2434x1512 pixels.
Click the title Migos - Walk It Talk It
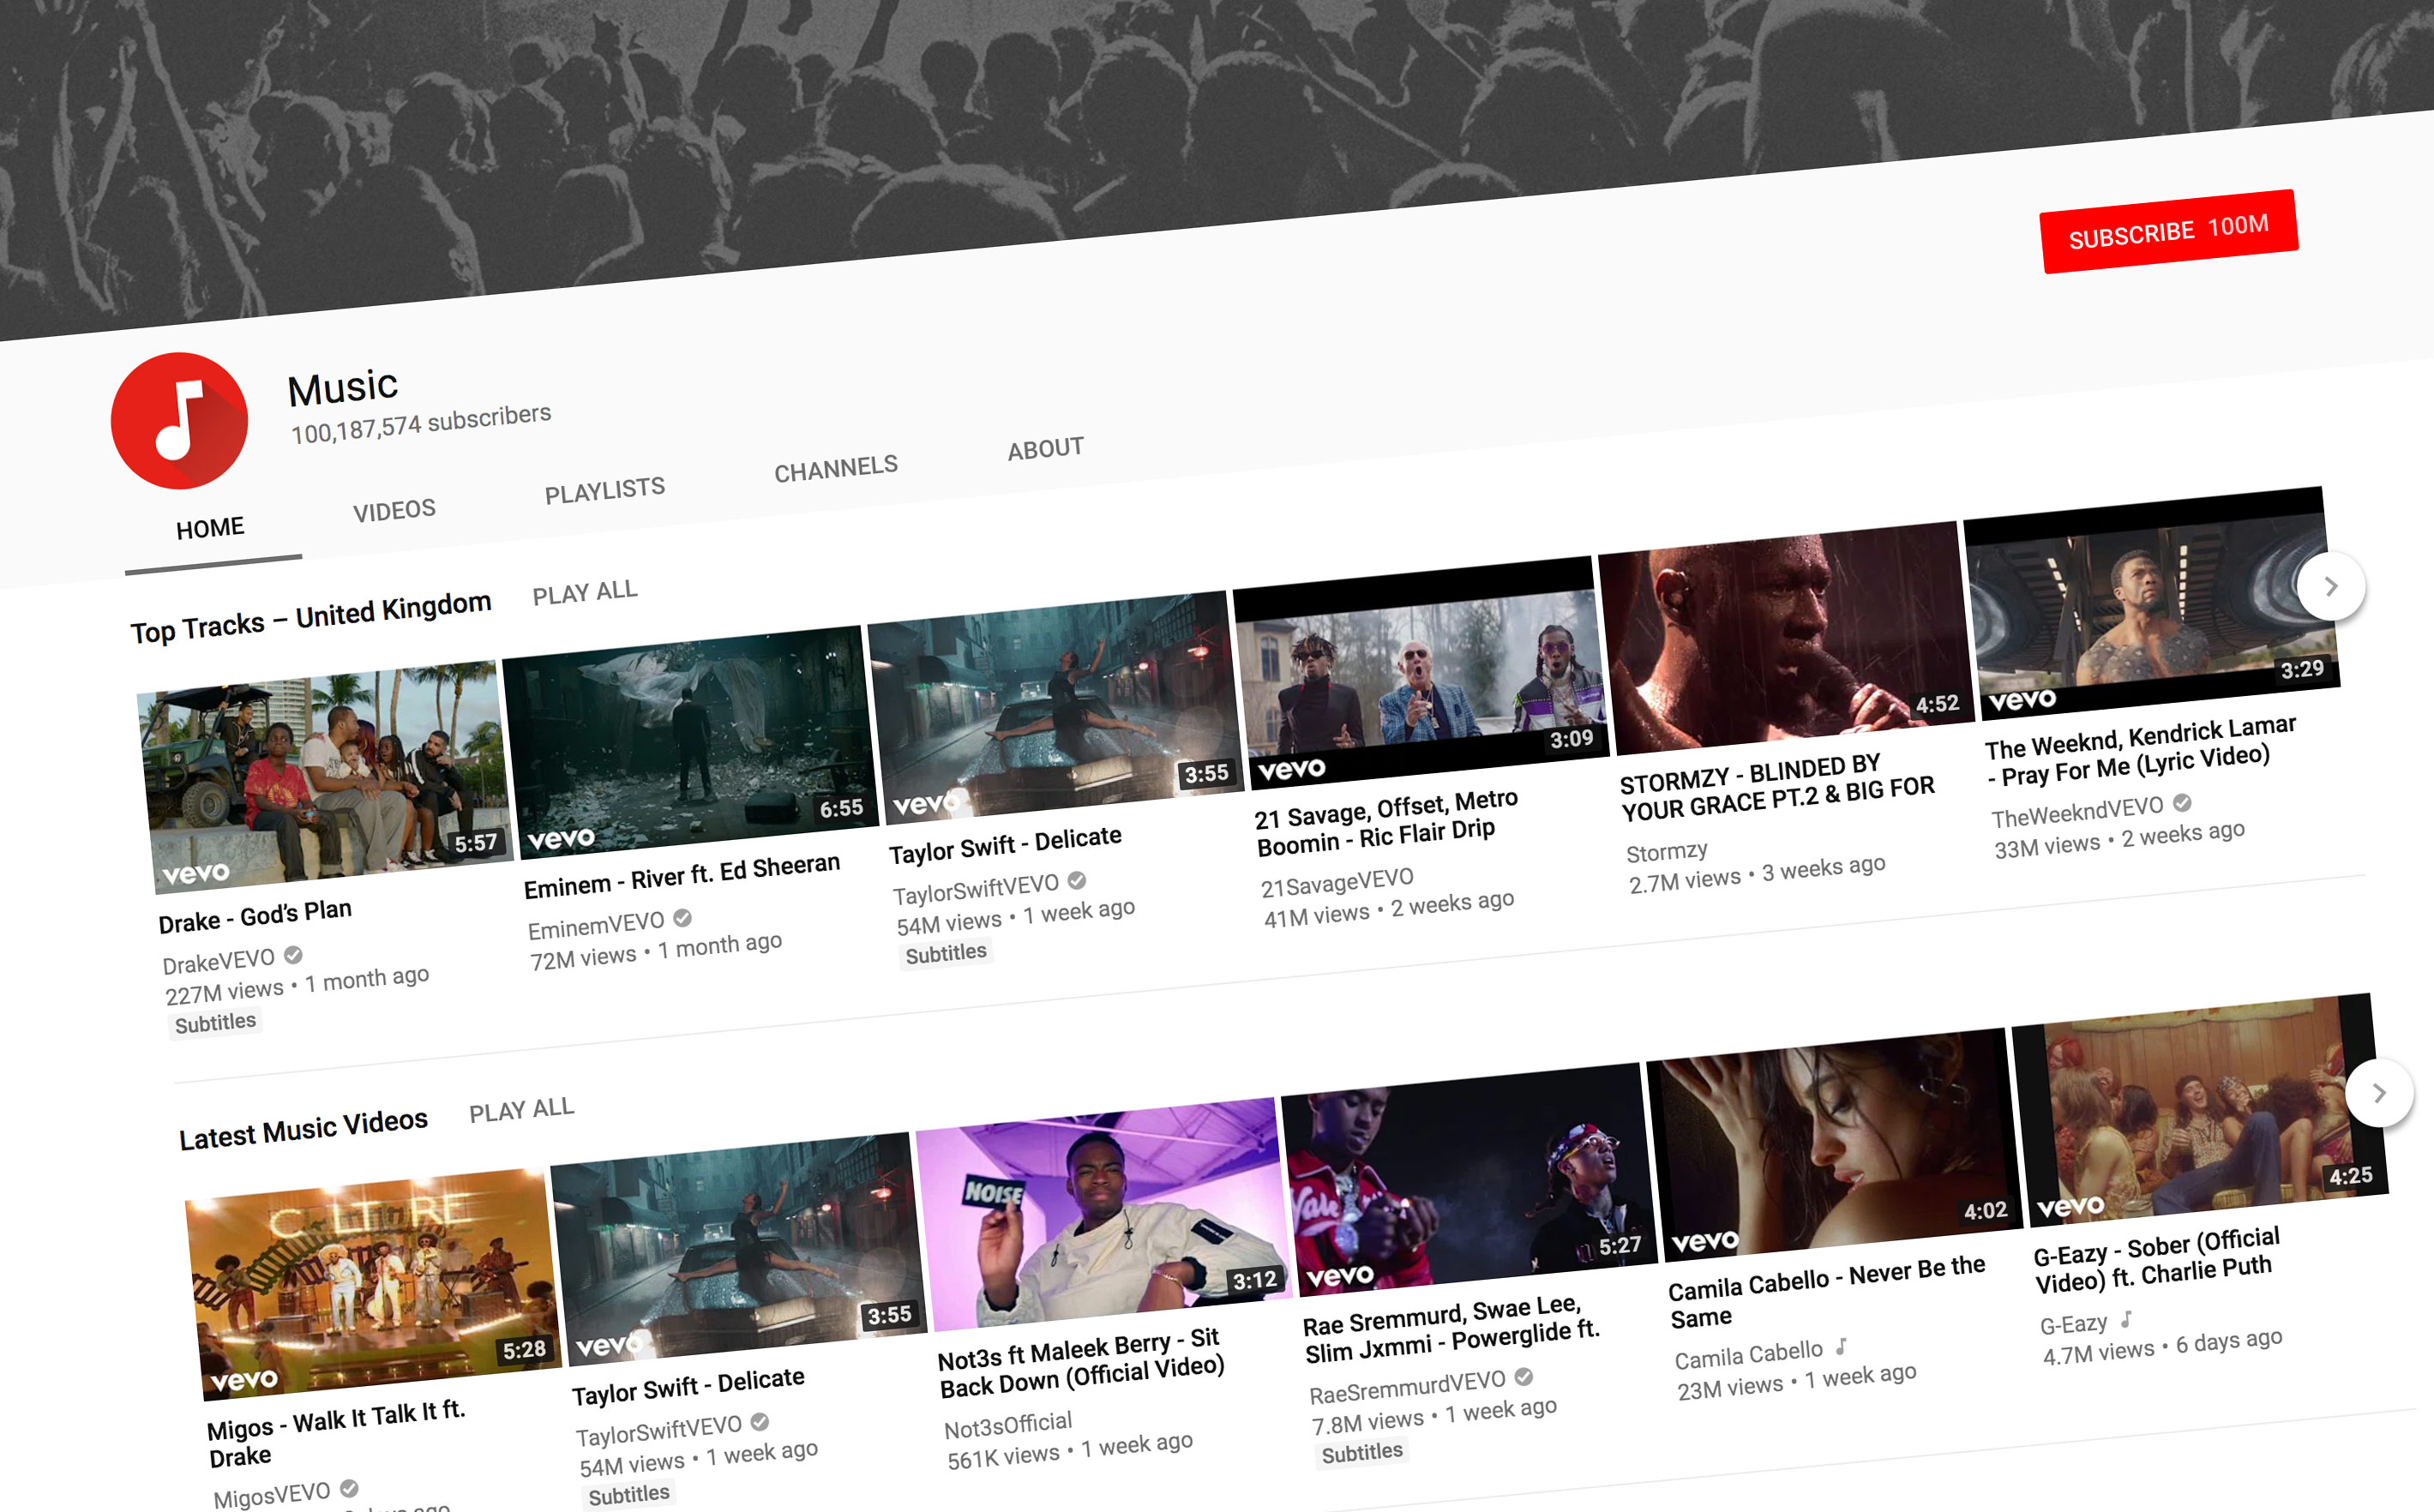[x=336, y=1432]
